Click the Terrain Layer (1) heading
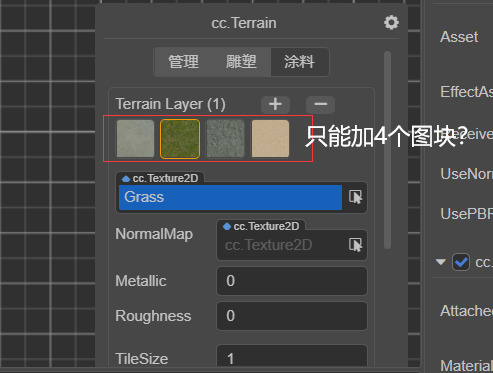Image resolution: width=493 pixels, height=373 pixels. [170, 104]
